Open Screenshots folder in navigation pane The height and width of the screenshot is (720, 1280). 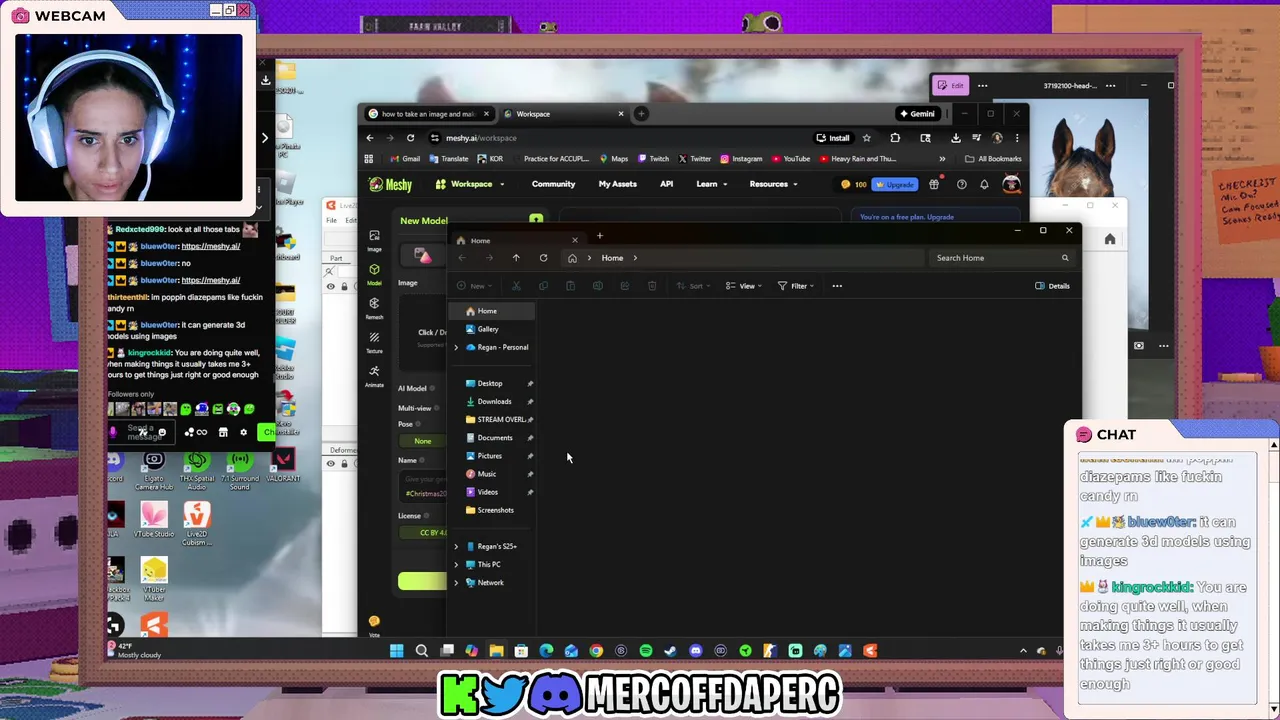[x=495, y=510]
